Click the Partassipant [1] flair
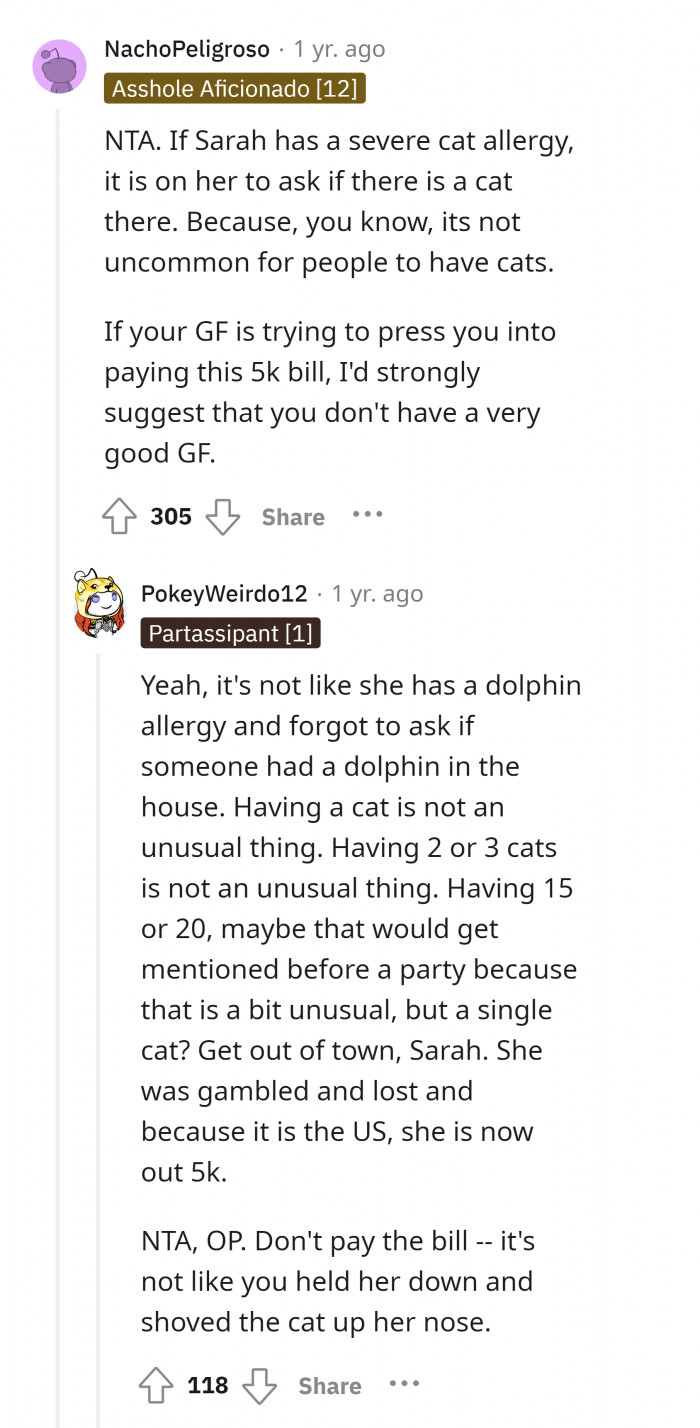The width and height of the screenshot is (700, 1428). pos(231,633)
